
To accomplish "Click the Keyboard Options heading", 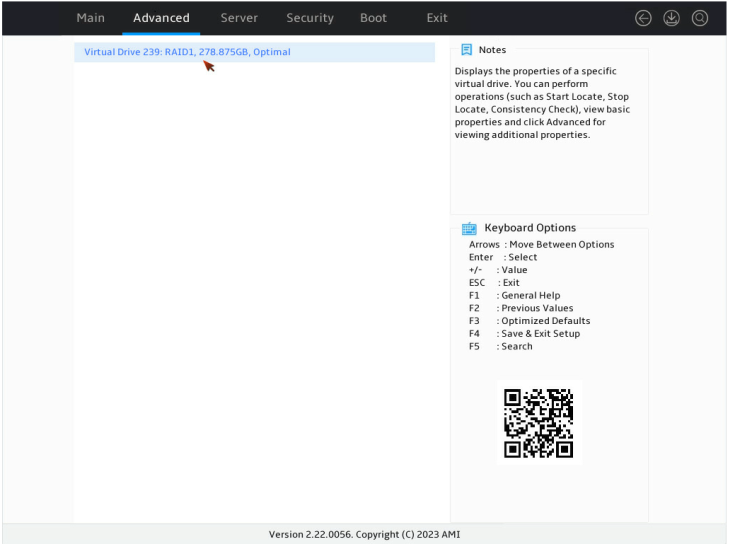I will pyautogui.click(x=530, y=228).
